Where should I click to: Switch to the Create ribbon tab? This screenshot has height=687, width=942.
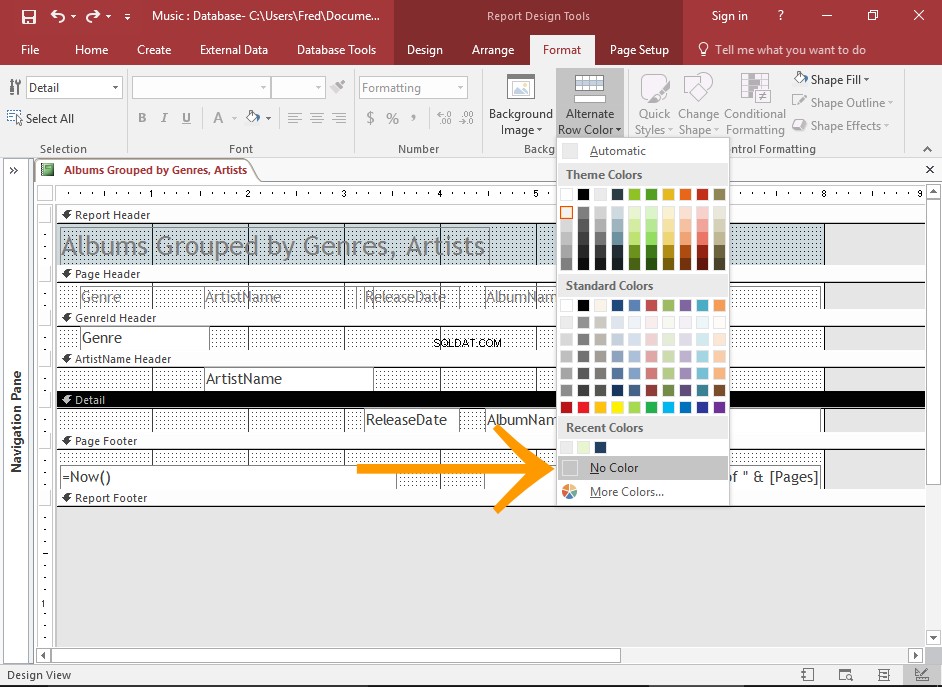(154, 50)
